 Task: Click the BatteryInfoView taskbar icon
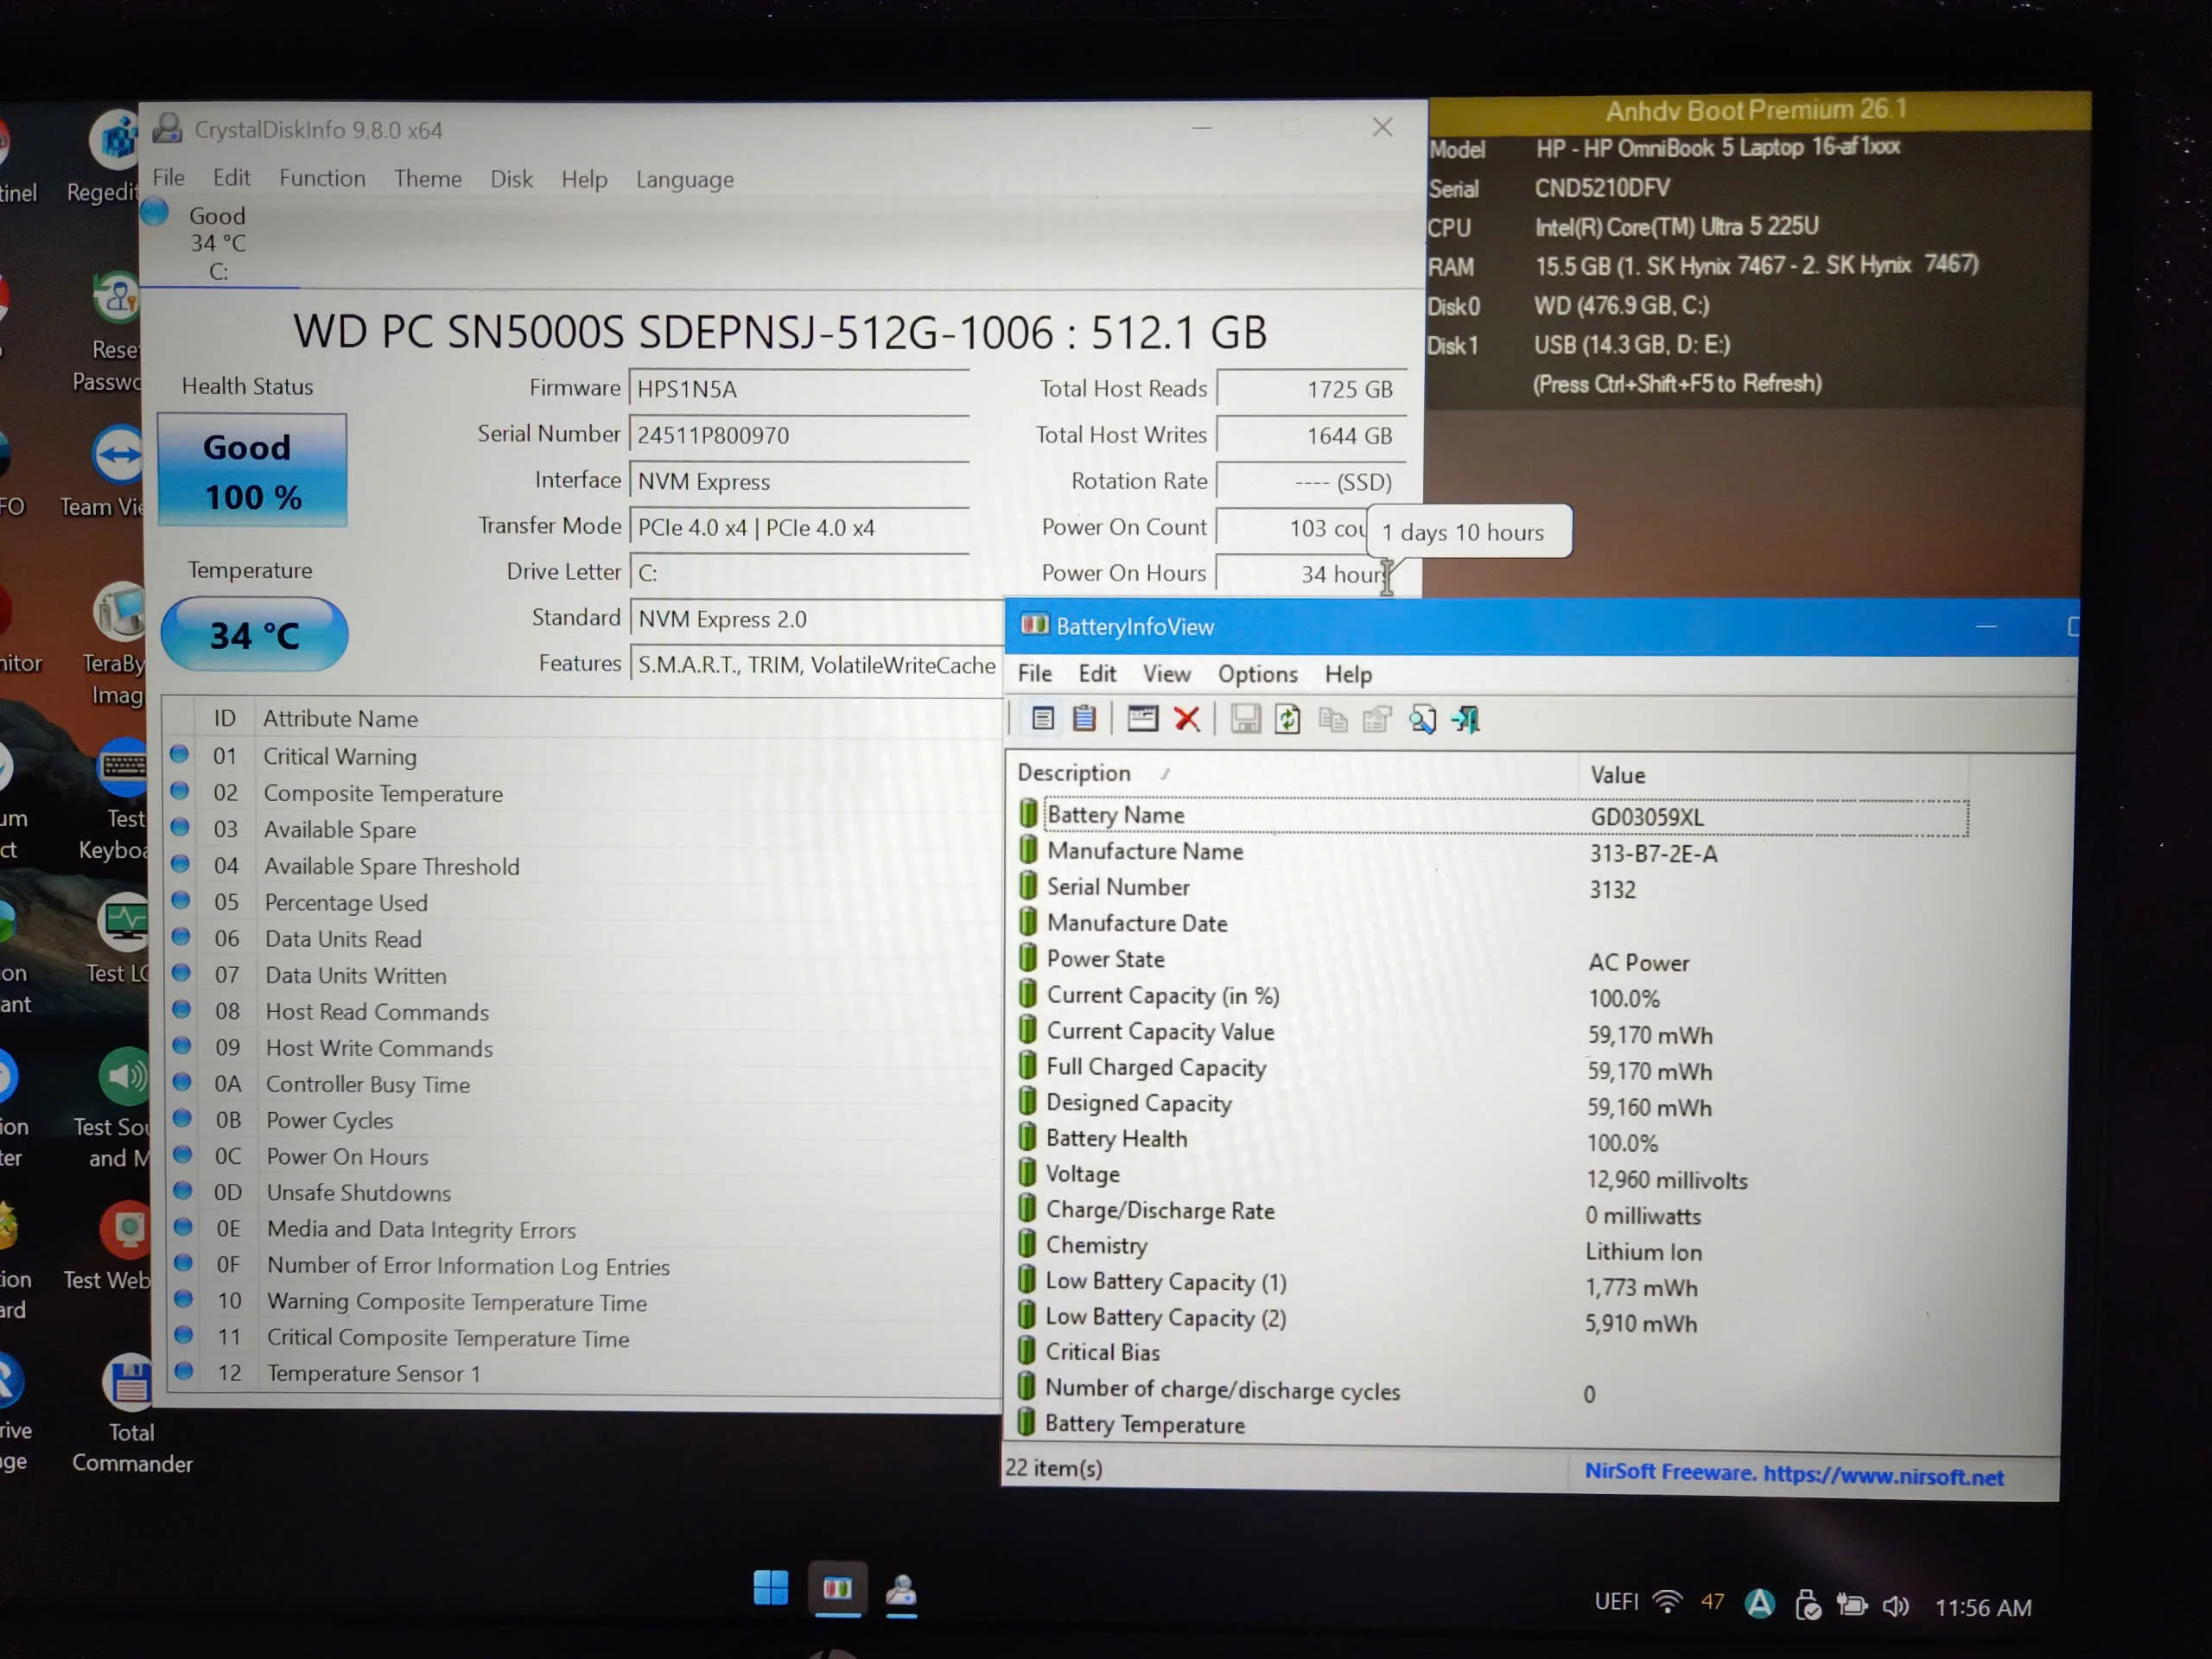pos(837,1588)
